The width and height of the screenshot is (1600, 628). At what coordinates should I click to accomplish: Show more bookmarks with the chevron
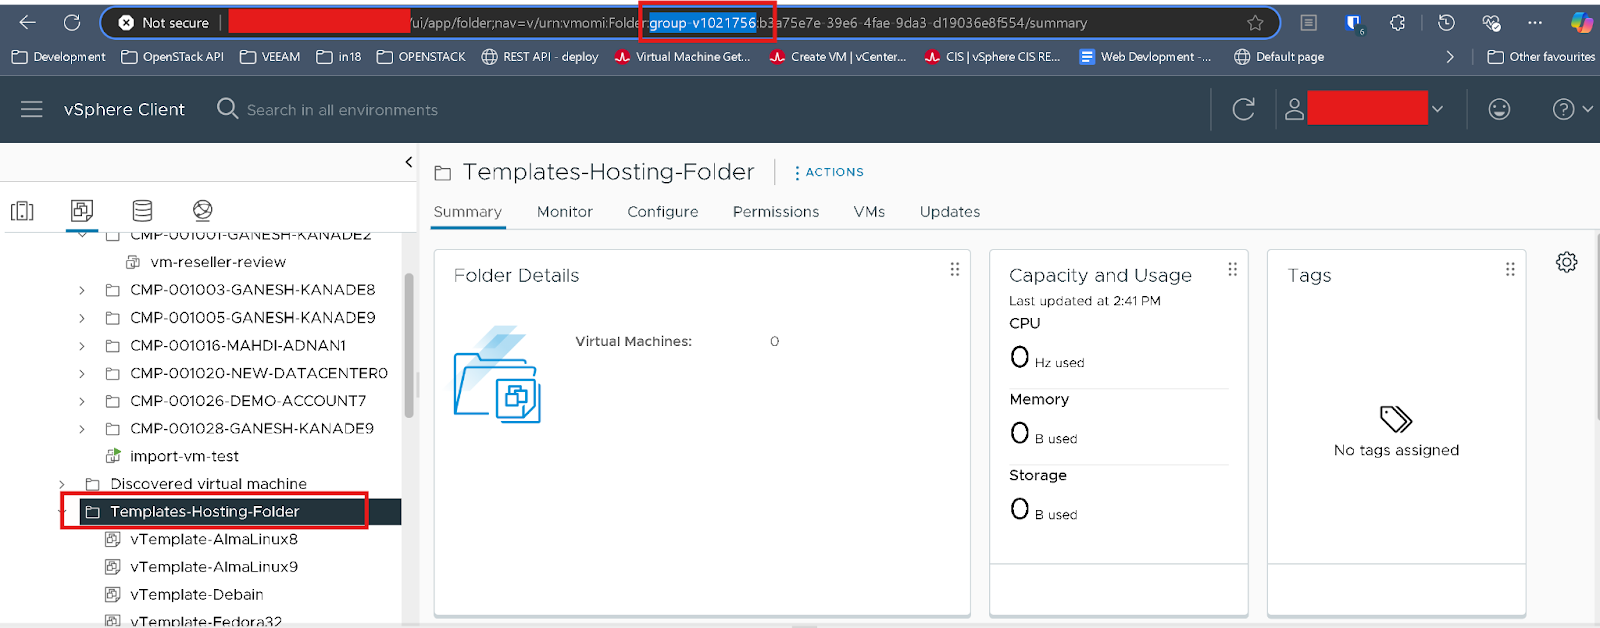point(1450,57)
